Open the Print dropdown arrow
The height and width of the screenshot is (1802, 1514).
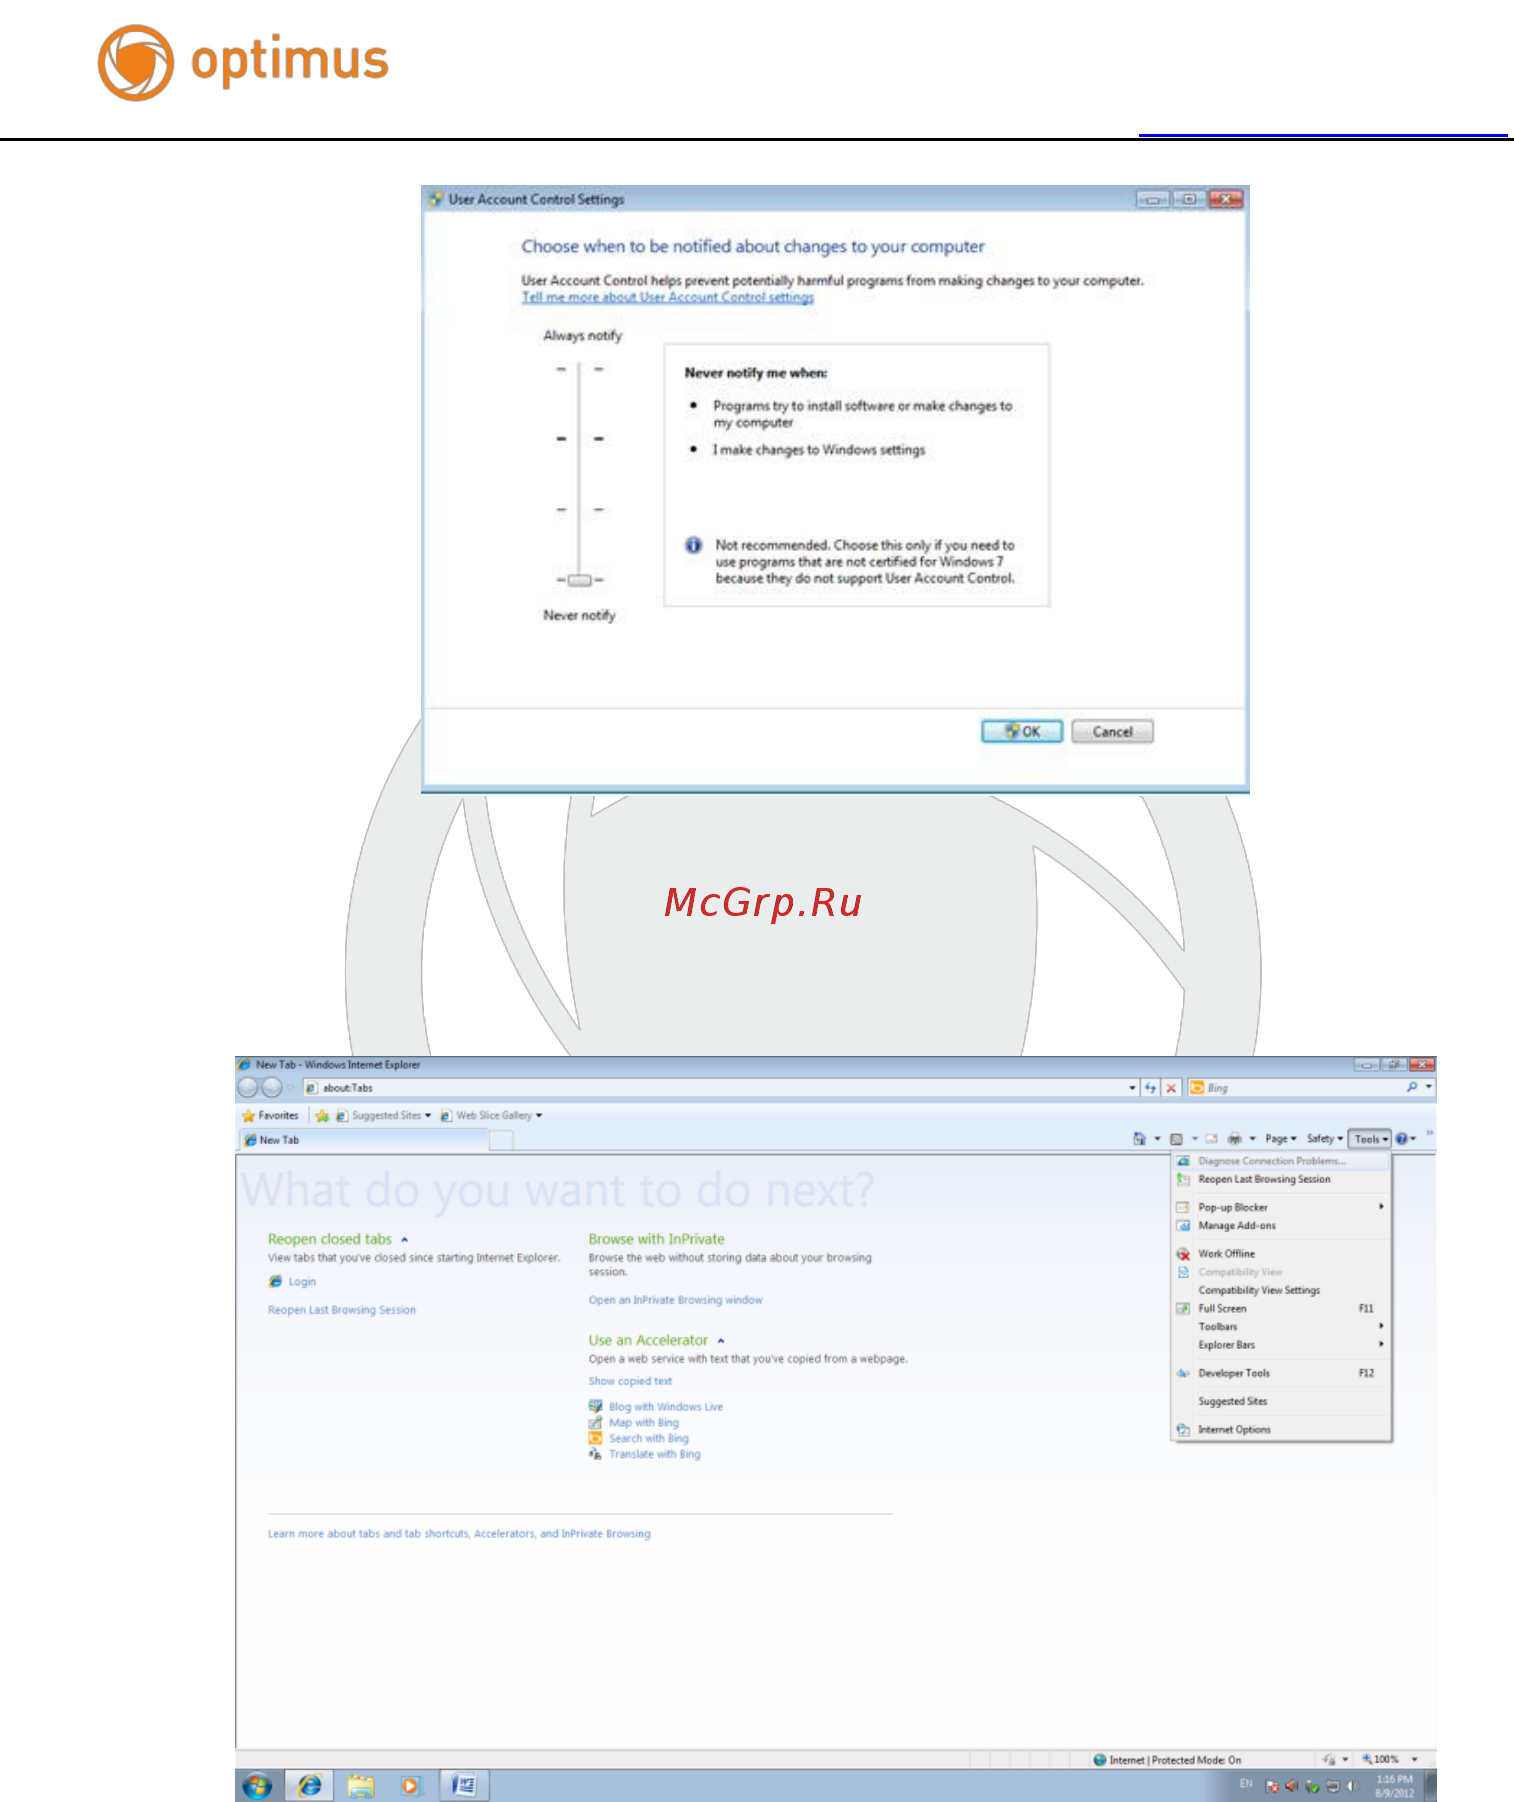pyautogui.click(x=1252, y=1139)
